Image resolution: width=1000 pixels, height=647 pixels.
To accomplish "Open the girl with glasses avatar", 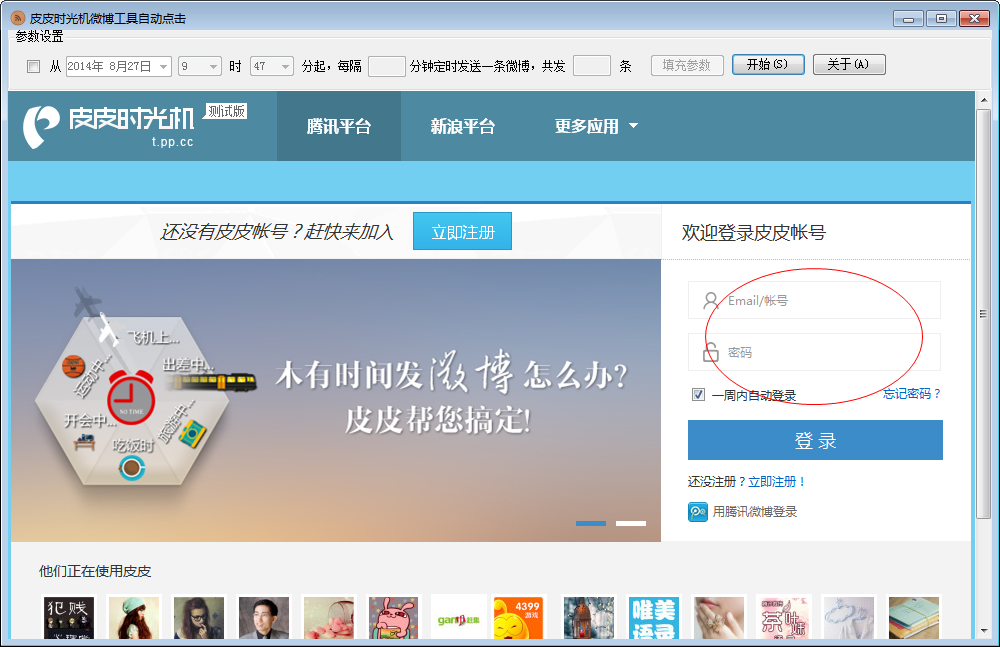I will (x=199, y=617).
